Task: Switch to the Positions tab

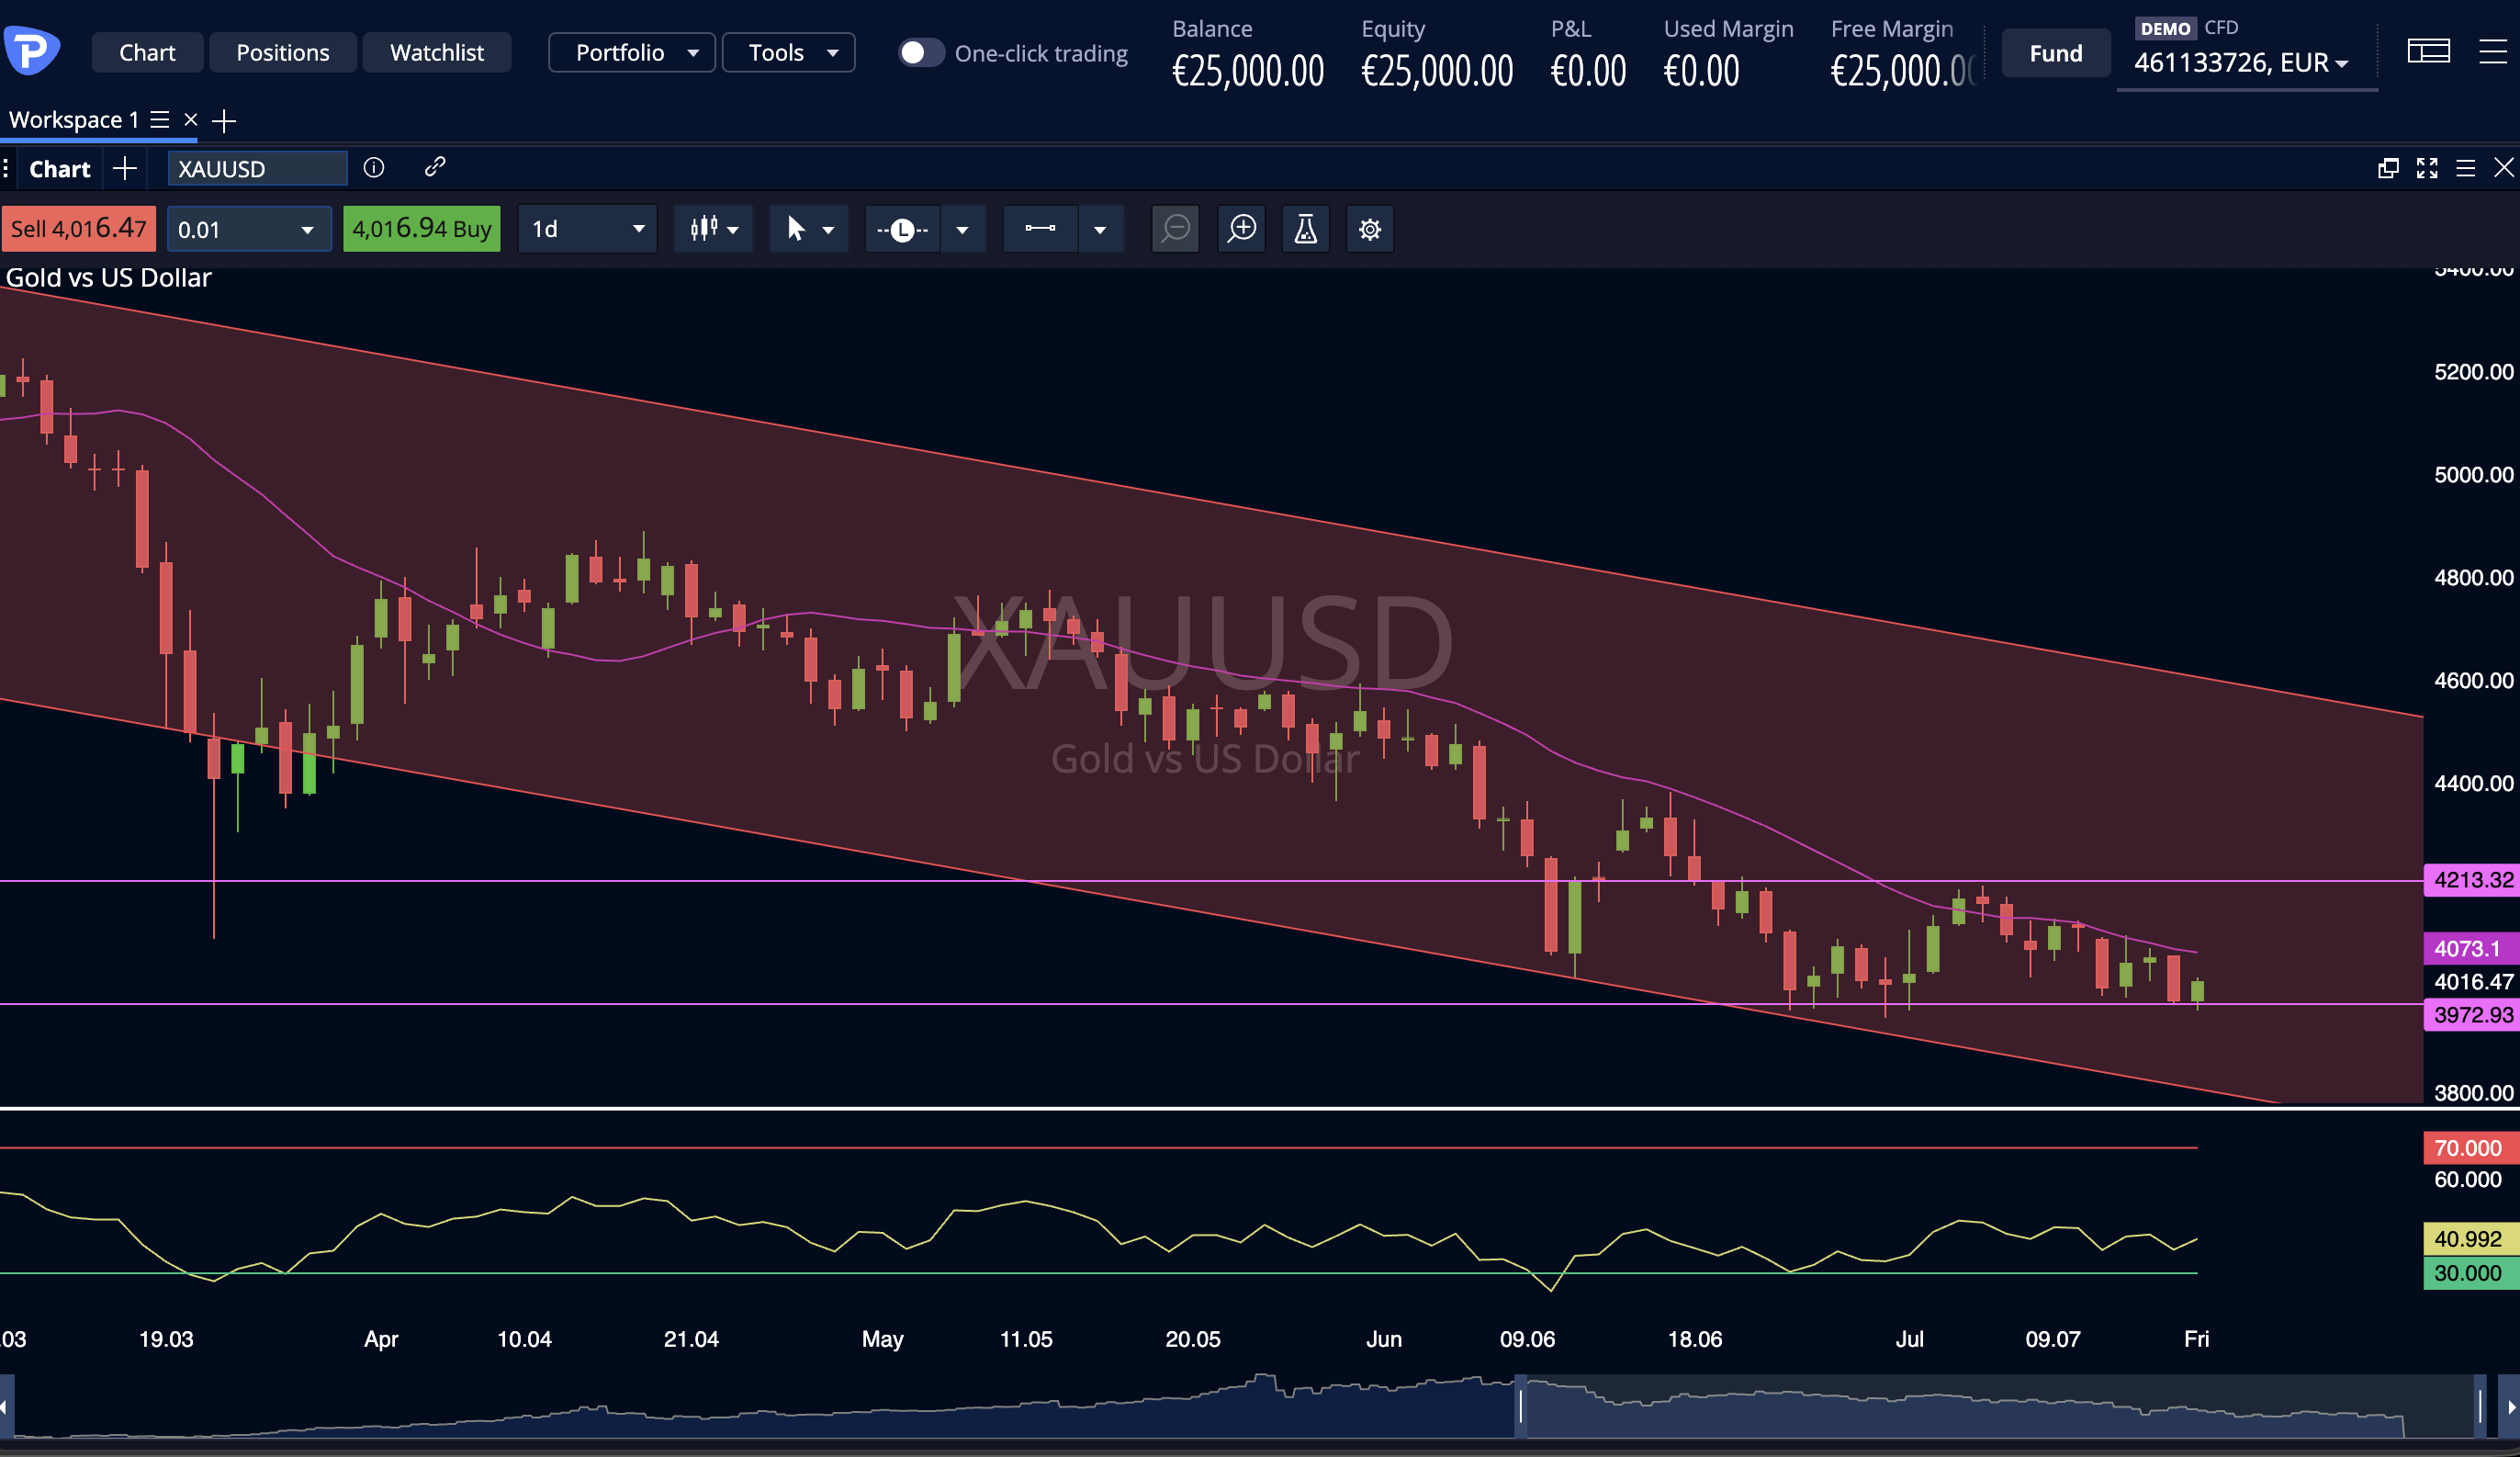Action: [x=282, y=52]
